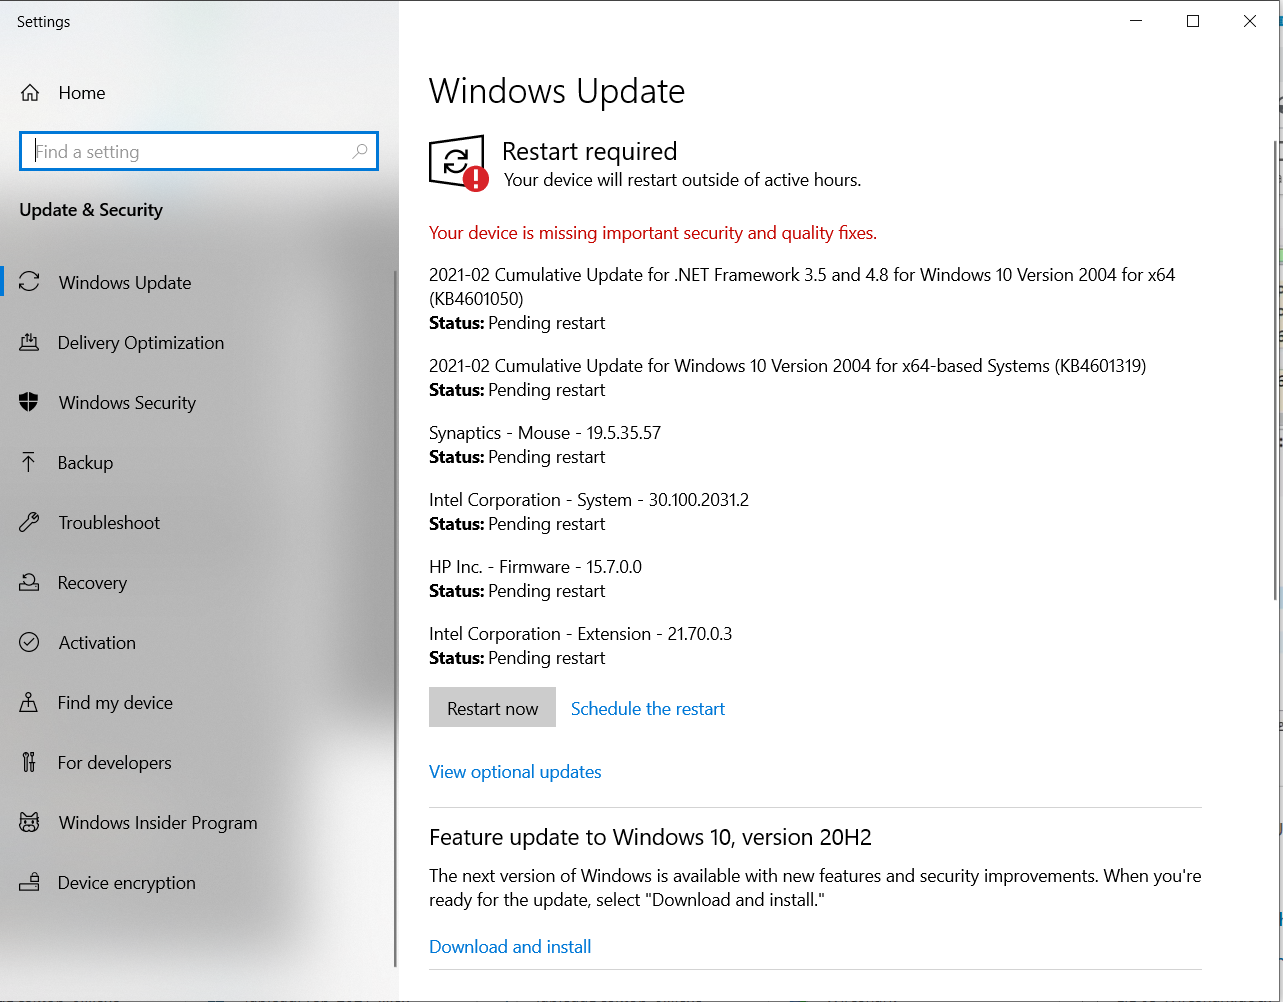Click the Windows Update sync icon
The width and height of the screenshot is (1283, 1002).
pyautogui.click(x=30, y=282)
